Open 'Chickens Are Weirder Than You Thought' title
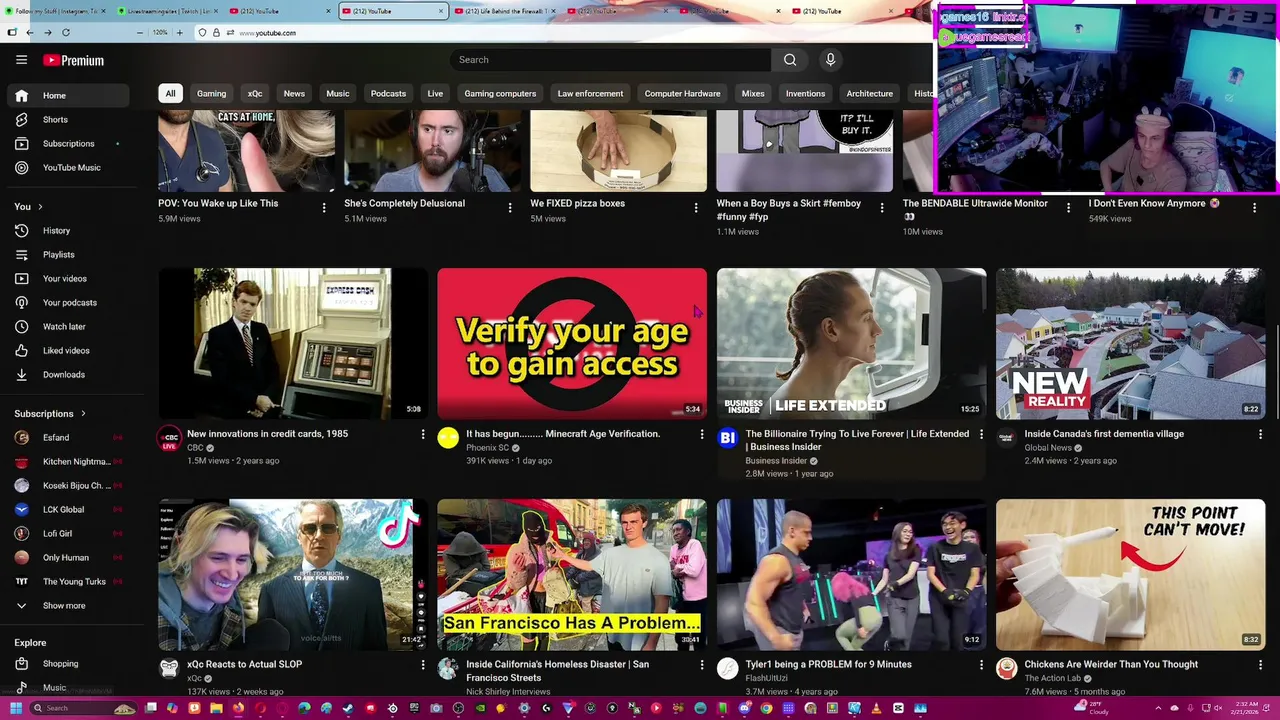 (1111, 664)
